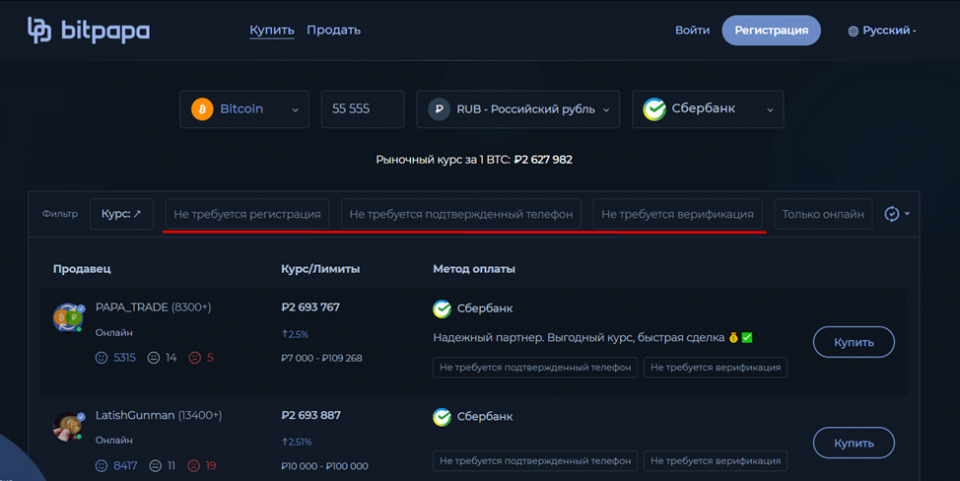Screen dimensions: 960x481
Task: Click Sberbank icon in PAPA_TRADE row
Action: 442,308
